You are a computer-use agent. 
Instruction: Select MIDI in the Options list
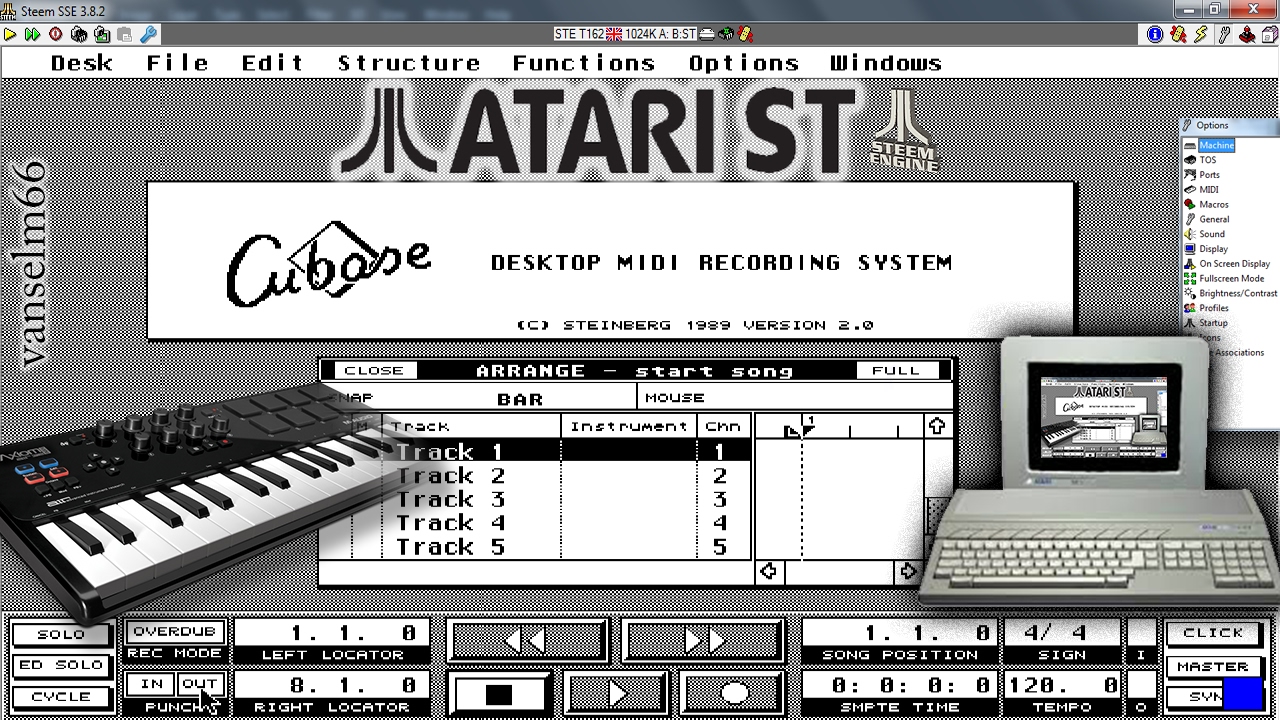(x=1209, y=190)
